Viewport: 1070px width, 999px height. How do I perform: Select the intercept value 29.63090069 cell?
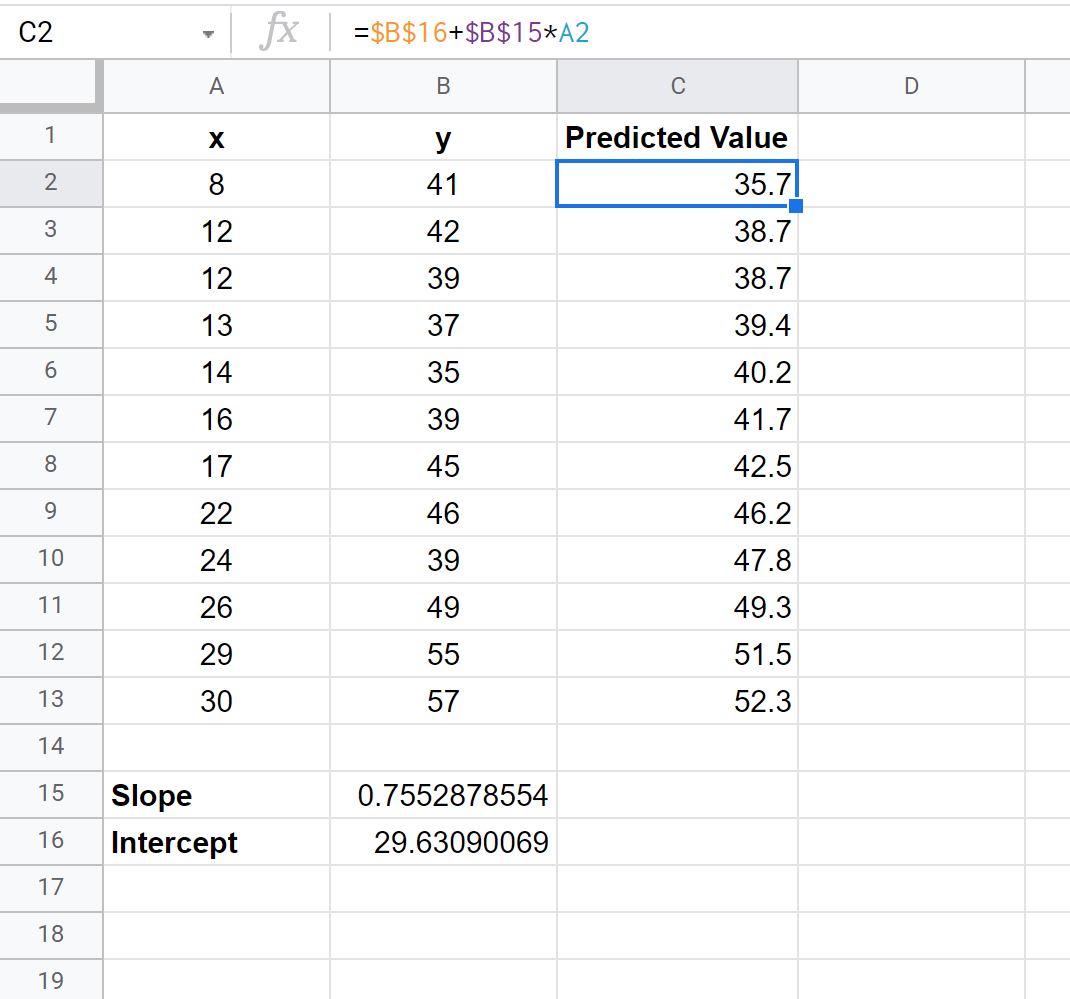tap(444, 842)
